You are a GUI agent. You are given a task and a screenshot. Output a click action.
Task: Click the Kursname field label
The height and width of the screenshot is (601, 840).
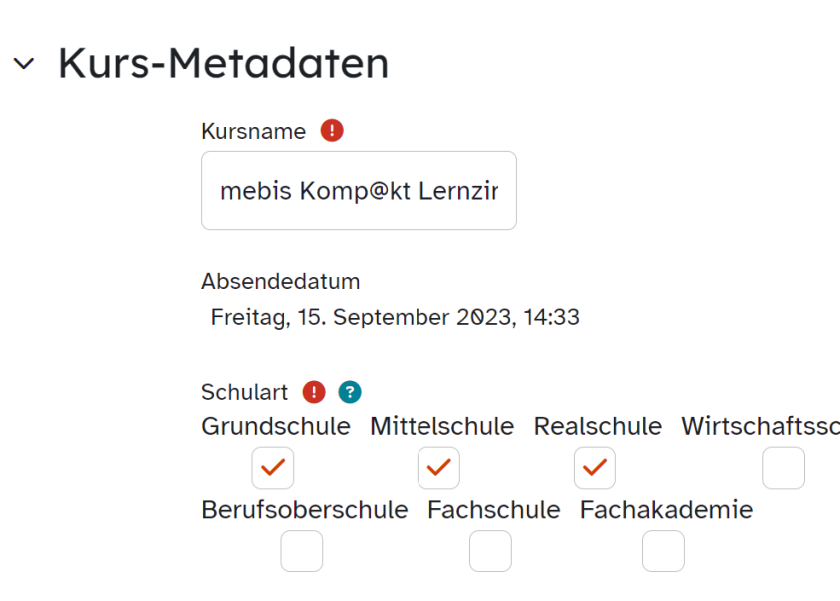(x=253, y=131)
